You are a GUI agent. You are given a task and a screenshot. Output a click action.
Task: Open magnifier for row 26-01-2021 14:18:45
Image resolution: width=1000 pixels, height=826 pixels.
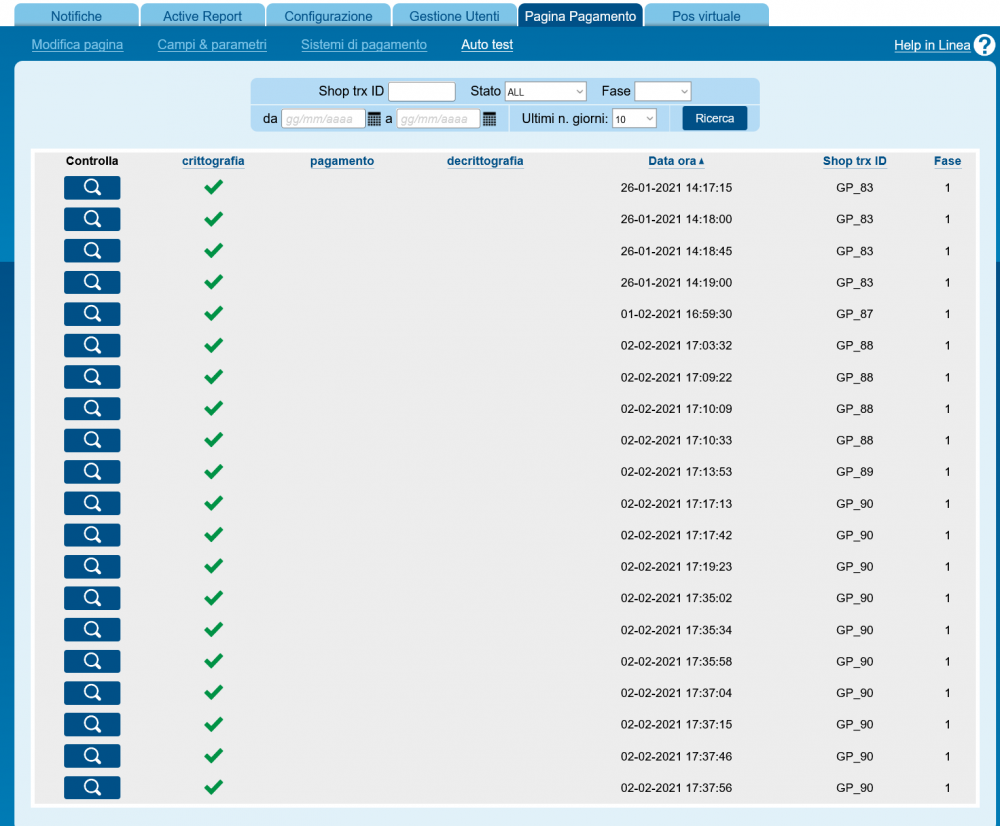(x=92, y=251)
